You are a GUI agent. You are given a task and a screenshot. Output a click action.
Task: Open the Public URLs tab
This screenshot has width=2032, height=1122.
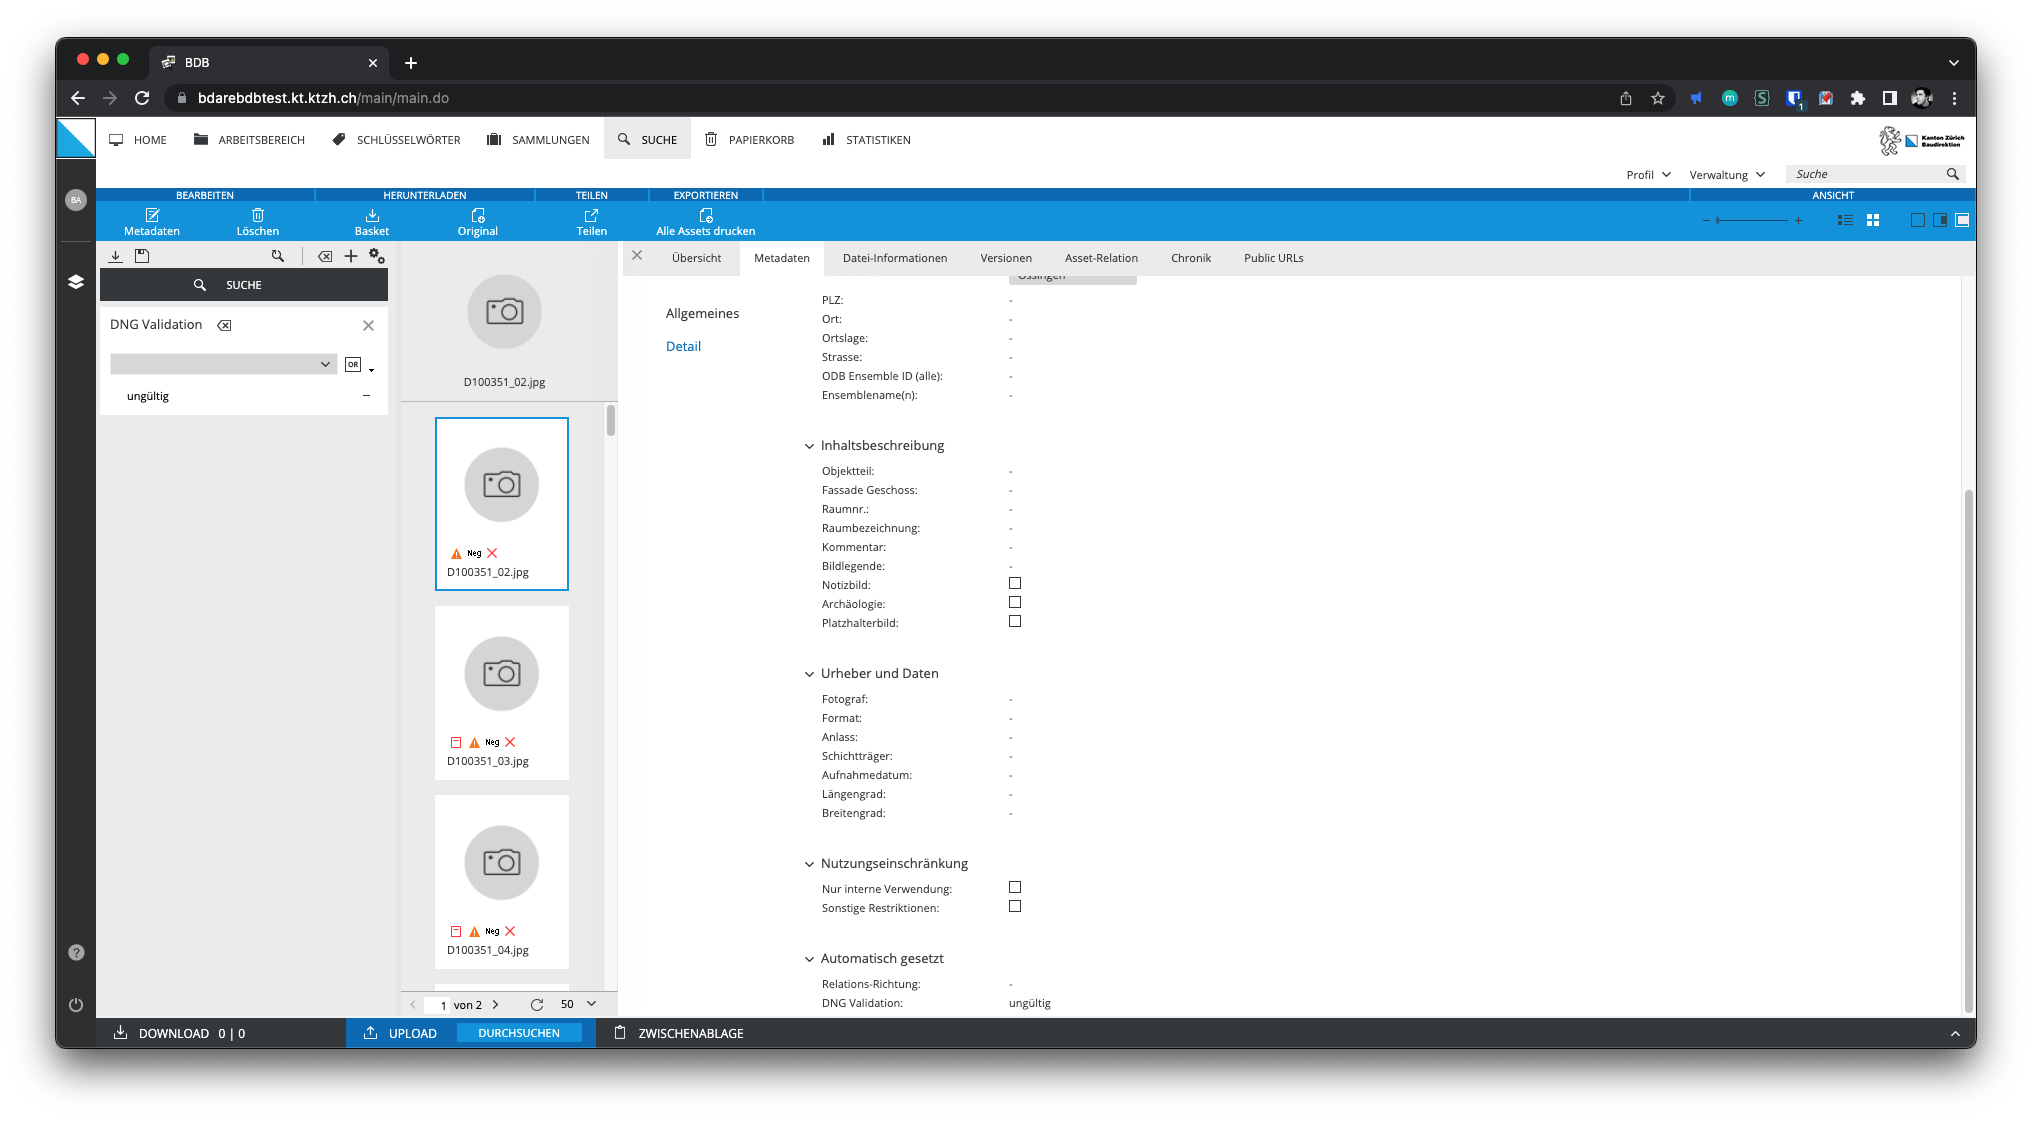pyautogui.click(x=1274, y=258)
